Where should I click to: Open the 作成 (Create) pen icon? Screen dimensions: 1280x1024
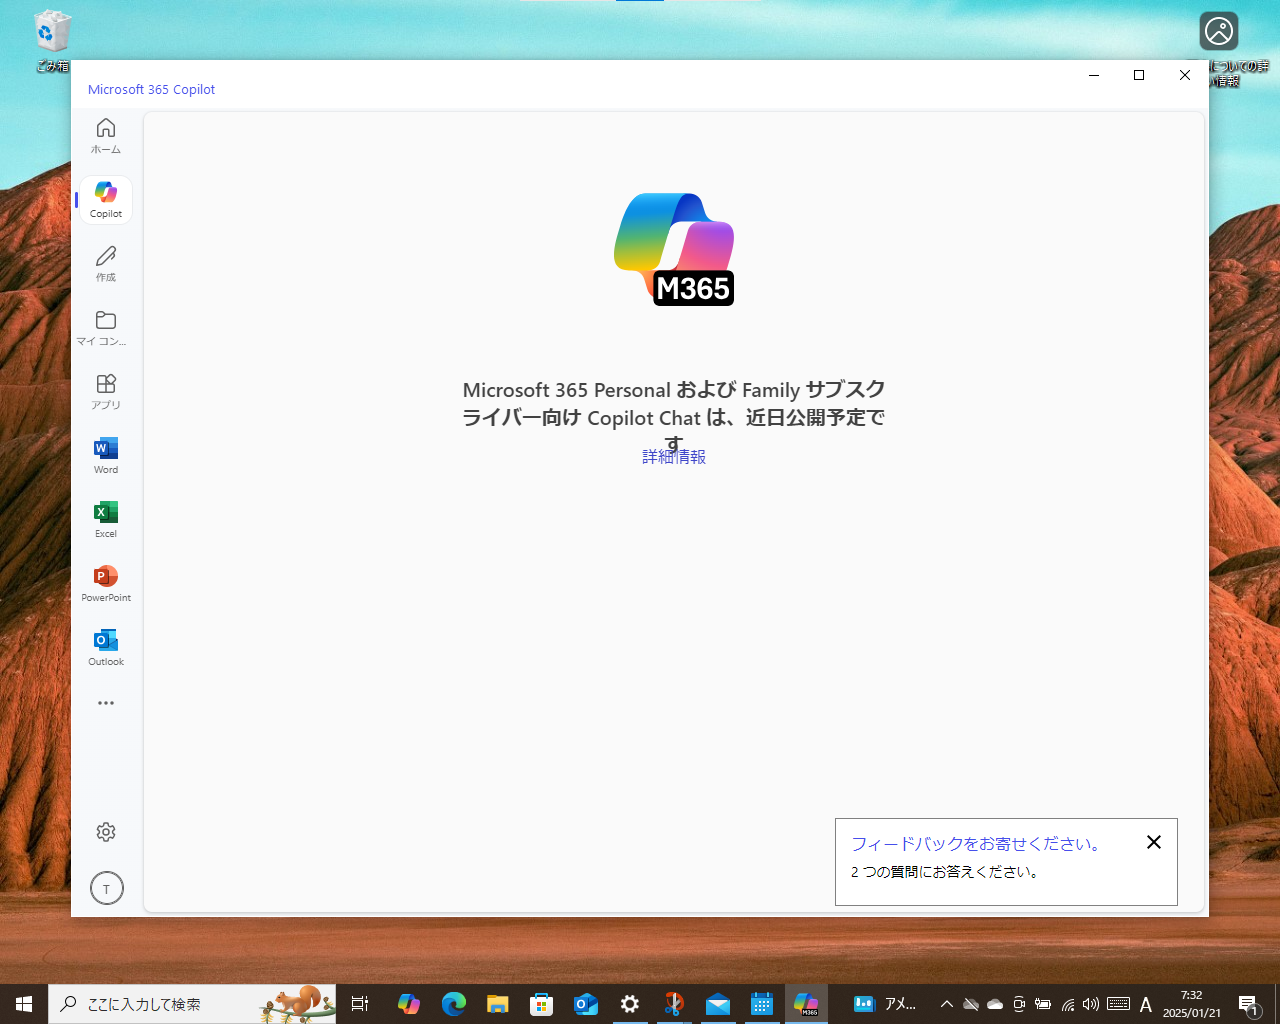point(106,263)
